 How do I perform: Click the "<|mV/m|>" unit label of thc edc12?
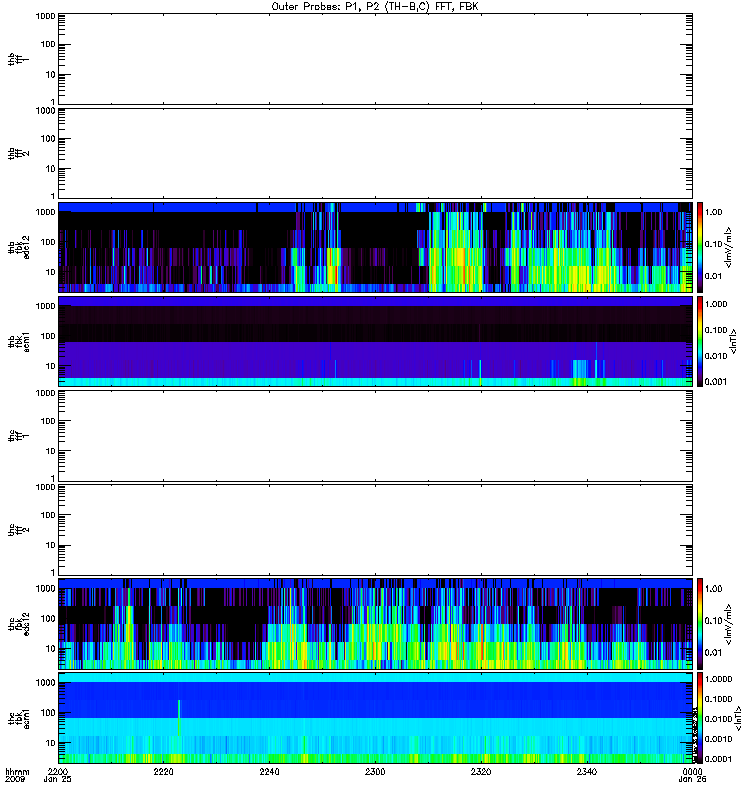pyautogui.click(x=729, y=624)
